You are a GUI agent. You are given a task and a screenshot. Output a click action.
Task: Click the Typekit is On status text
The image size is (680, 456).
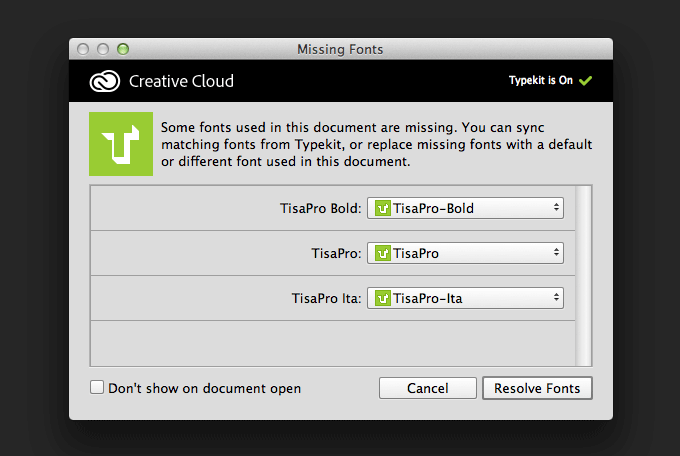(540, 81)
